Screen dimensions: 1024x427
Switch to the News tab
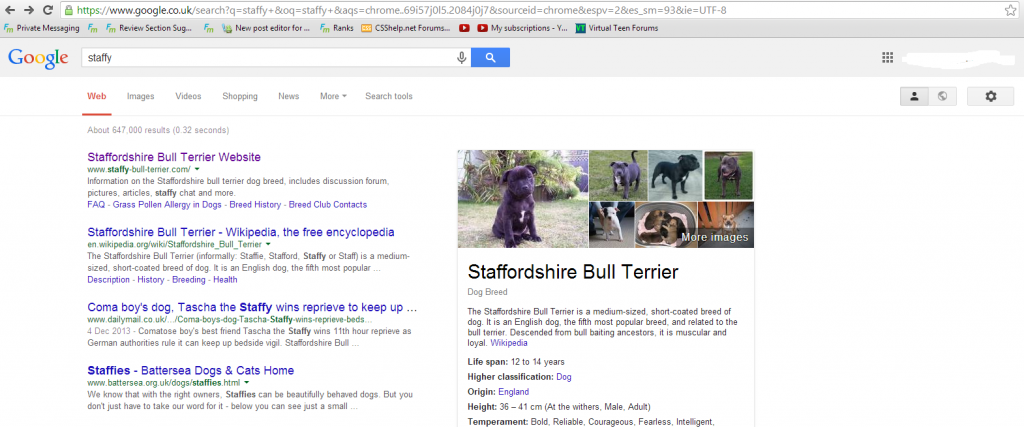click(x=289, y=96)
